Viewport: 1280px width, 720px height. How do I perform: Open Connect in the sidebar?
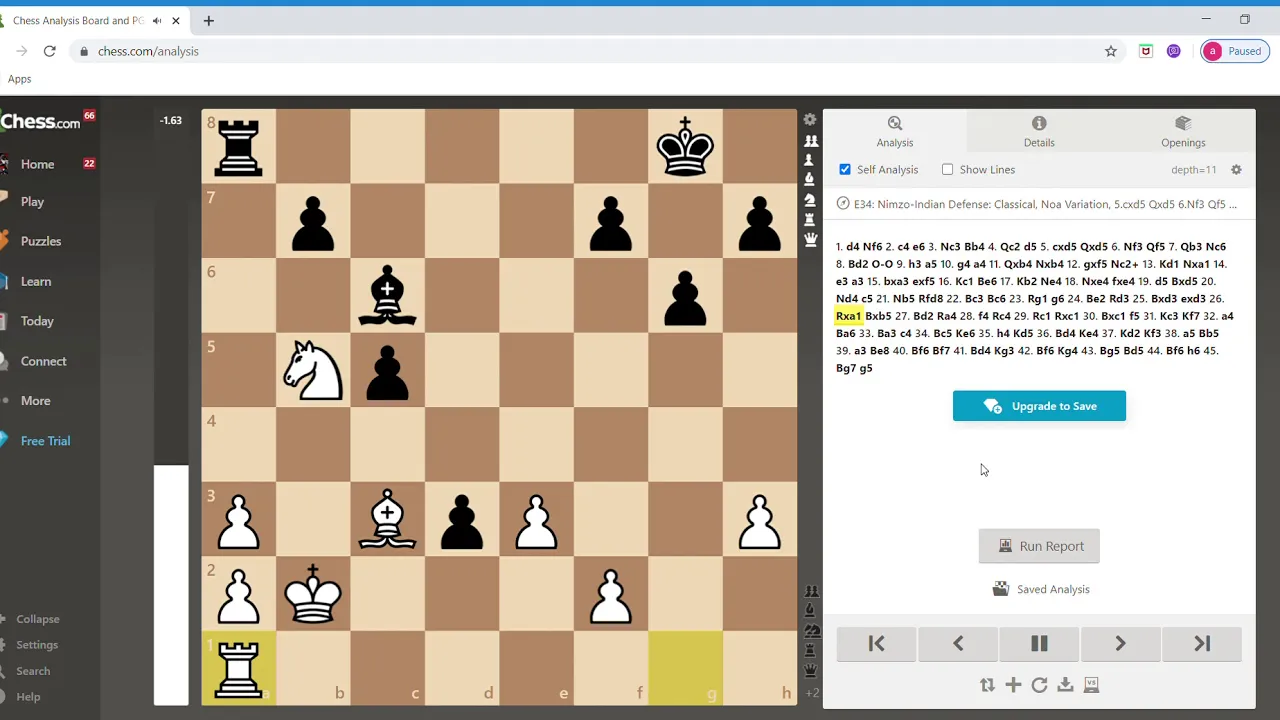pos(44,361)
